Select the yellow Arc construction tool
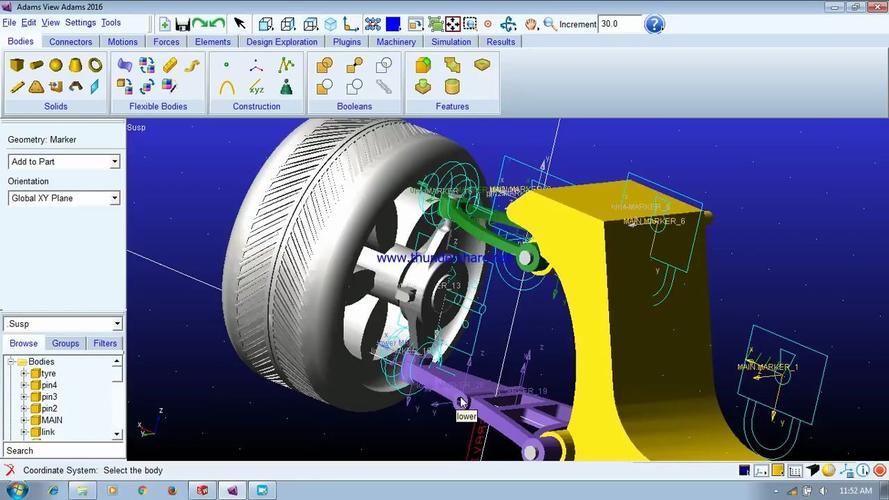This screenshot has width=889, height=500. pos(227,87)
